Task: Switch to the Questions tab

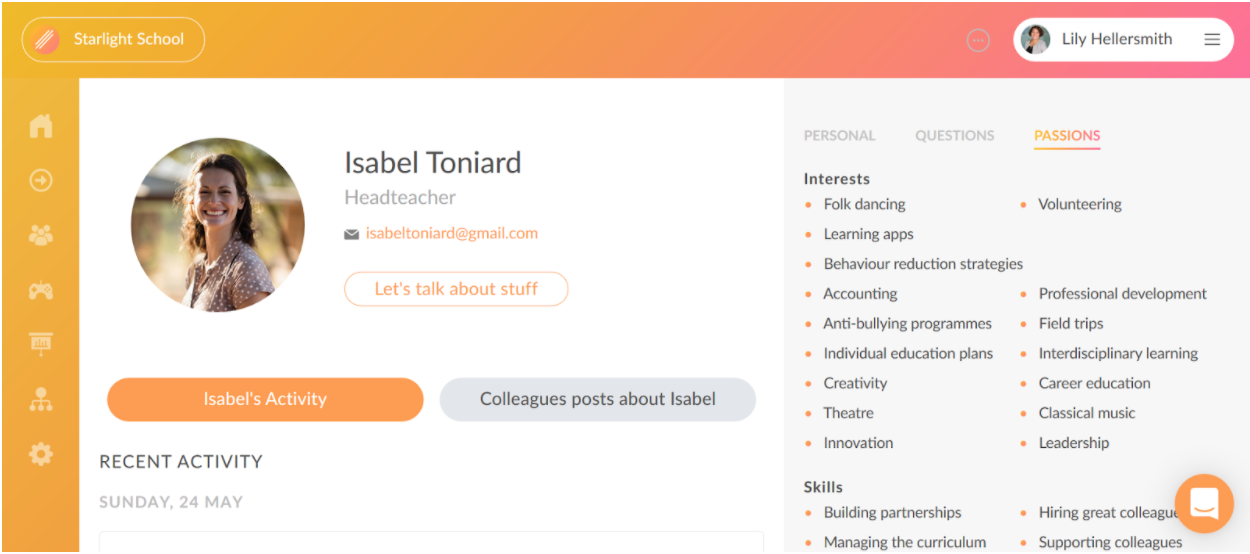Action: point(954,136)
